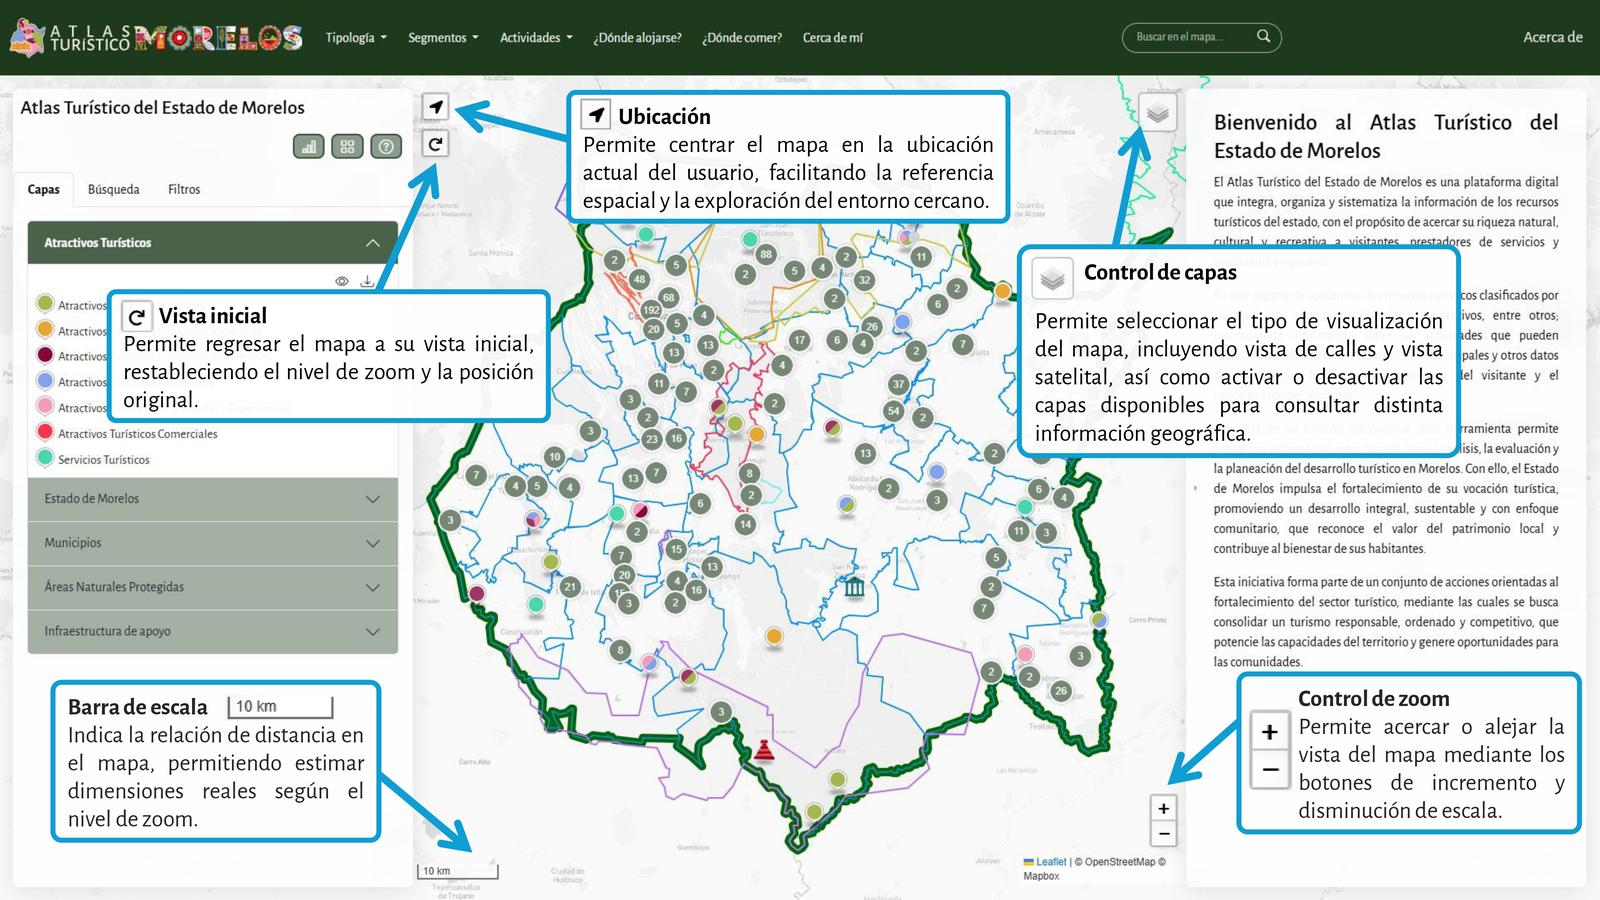
Task: Expand the Estado de Morelos section
Action: pyautogui.click(x=212, y=499)
